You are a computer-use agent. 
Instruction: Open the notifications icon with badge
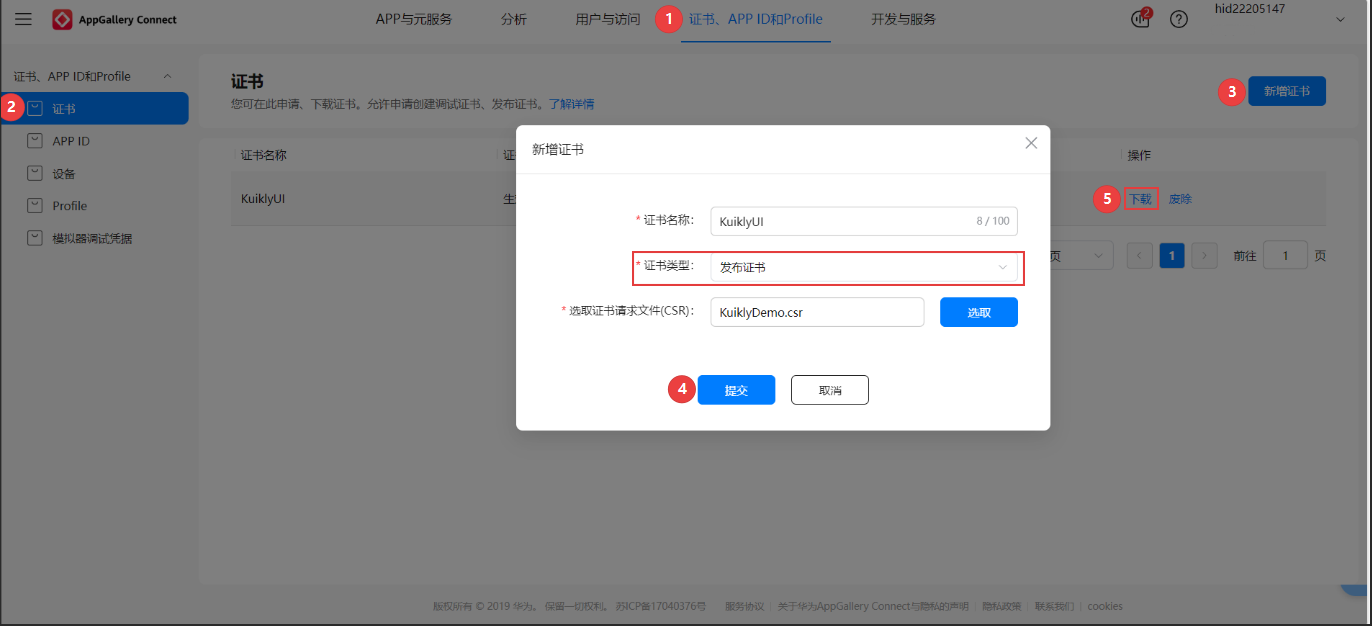[1141, 19]
